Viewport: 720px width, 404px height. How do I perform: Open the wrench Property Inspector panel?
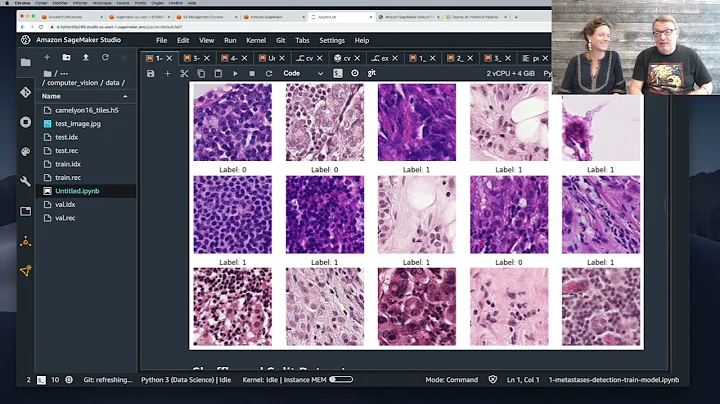click(25, 181)
